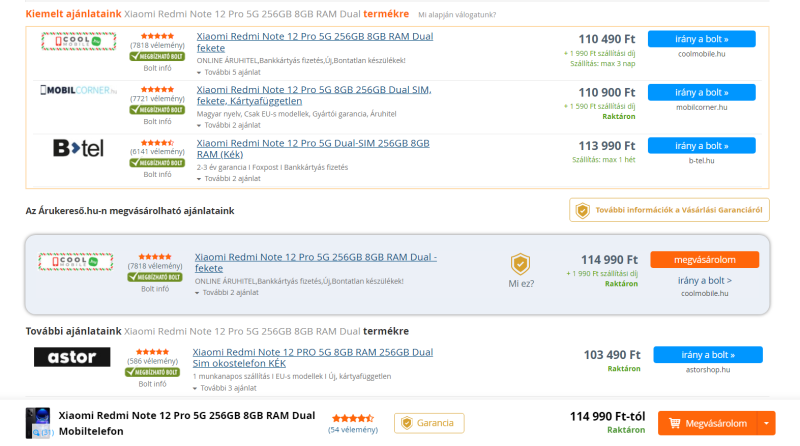Open the okostelefon KÉK astor product link
This screenshot has height=446, width=800.
coord(313,358)
